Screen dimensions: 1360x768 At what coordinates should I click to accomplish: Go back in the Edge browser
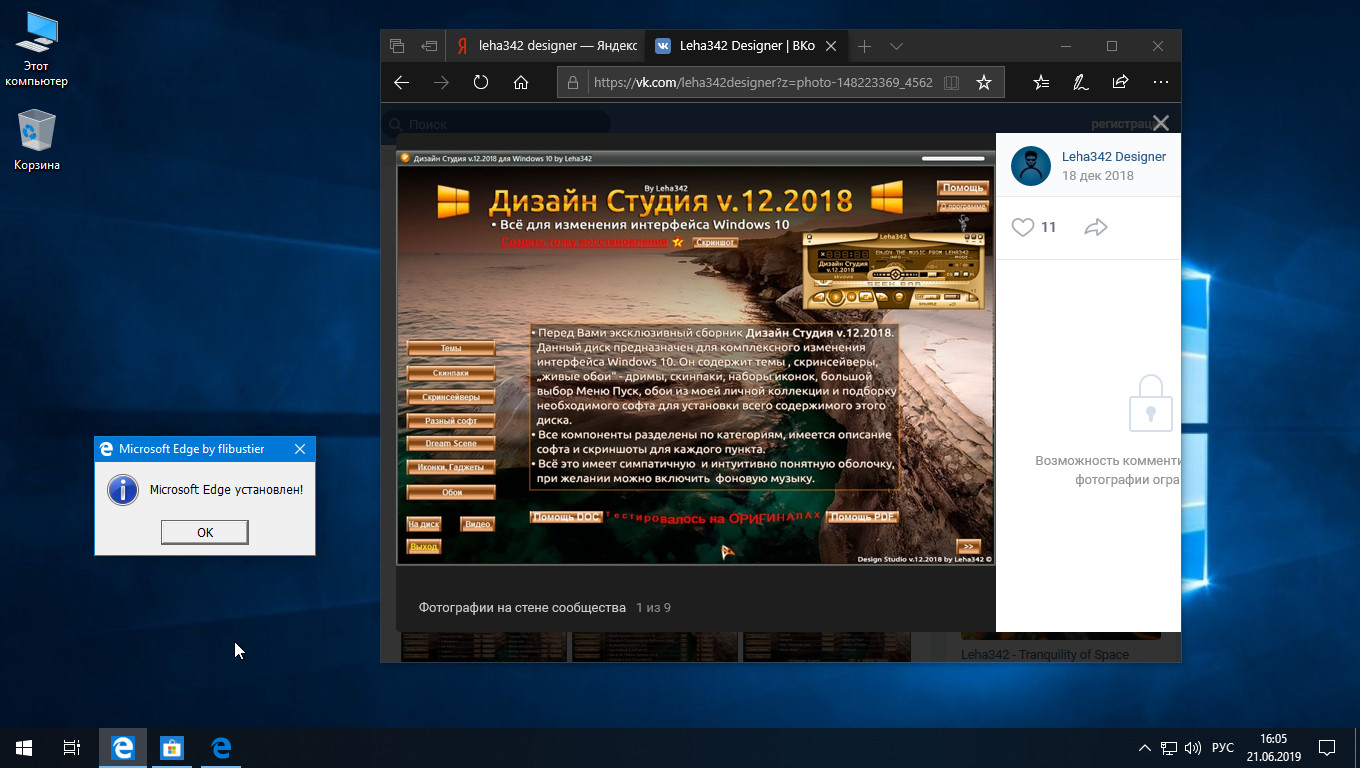402,83
